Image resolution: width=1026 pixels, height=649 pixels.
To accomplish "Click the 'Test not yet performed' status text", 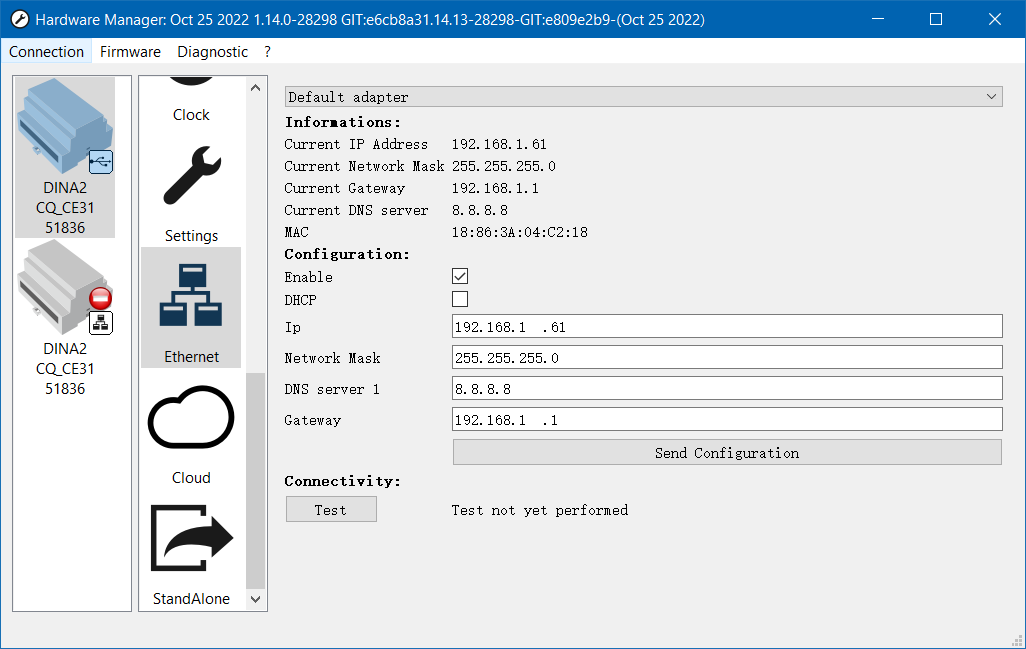I will [x=540, y=510].
